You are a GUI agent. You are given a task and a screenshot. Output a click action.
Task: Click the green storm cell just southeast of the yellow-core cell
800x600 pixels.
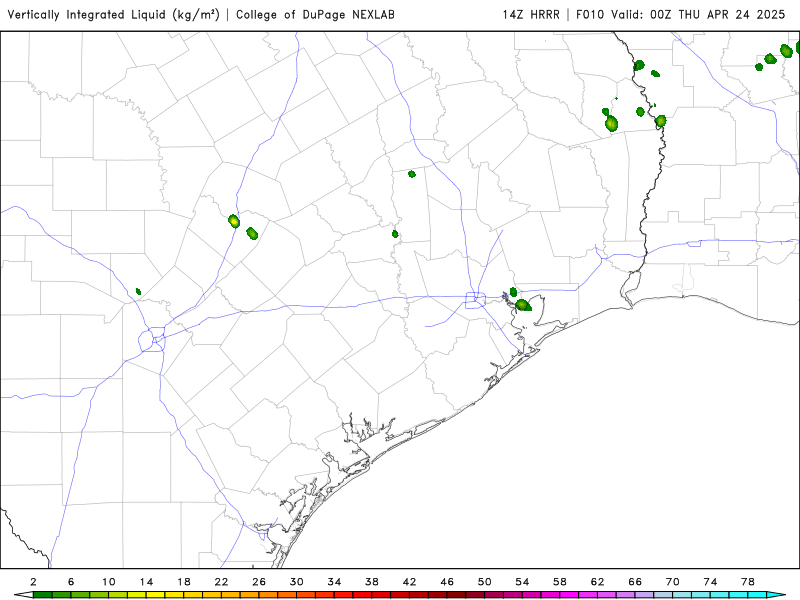tap(252, 233)
